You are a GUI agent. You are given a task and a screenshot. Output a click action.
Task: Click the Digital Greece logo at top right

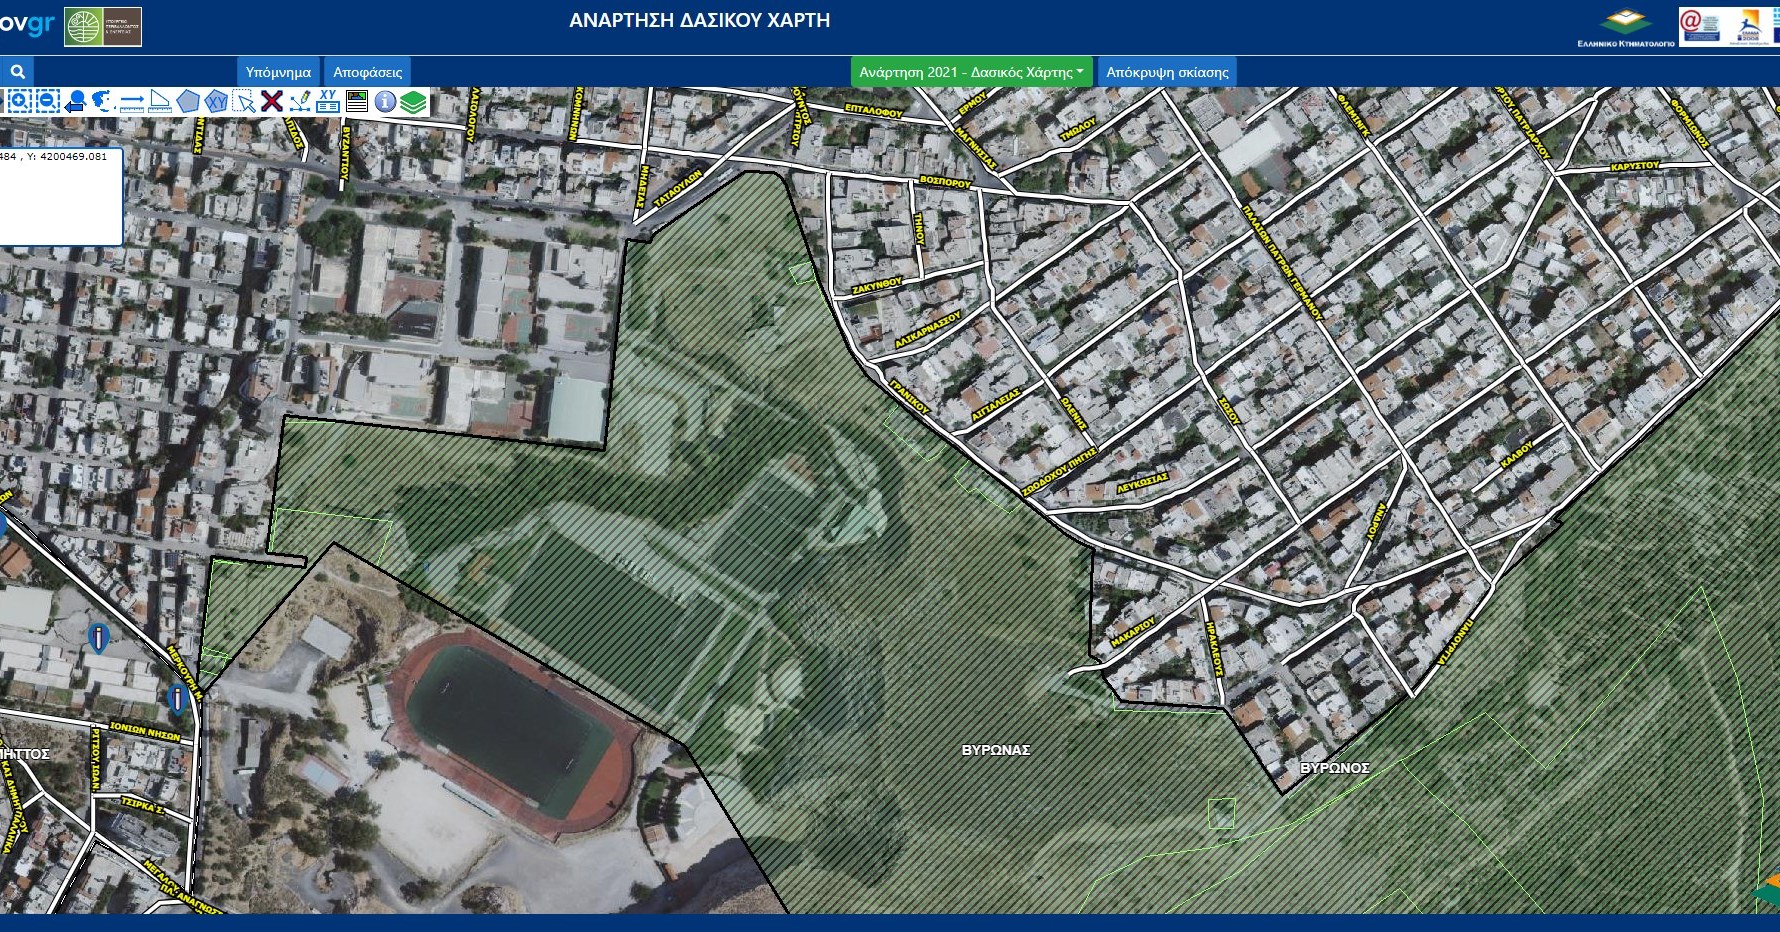coord(1702,27)
